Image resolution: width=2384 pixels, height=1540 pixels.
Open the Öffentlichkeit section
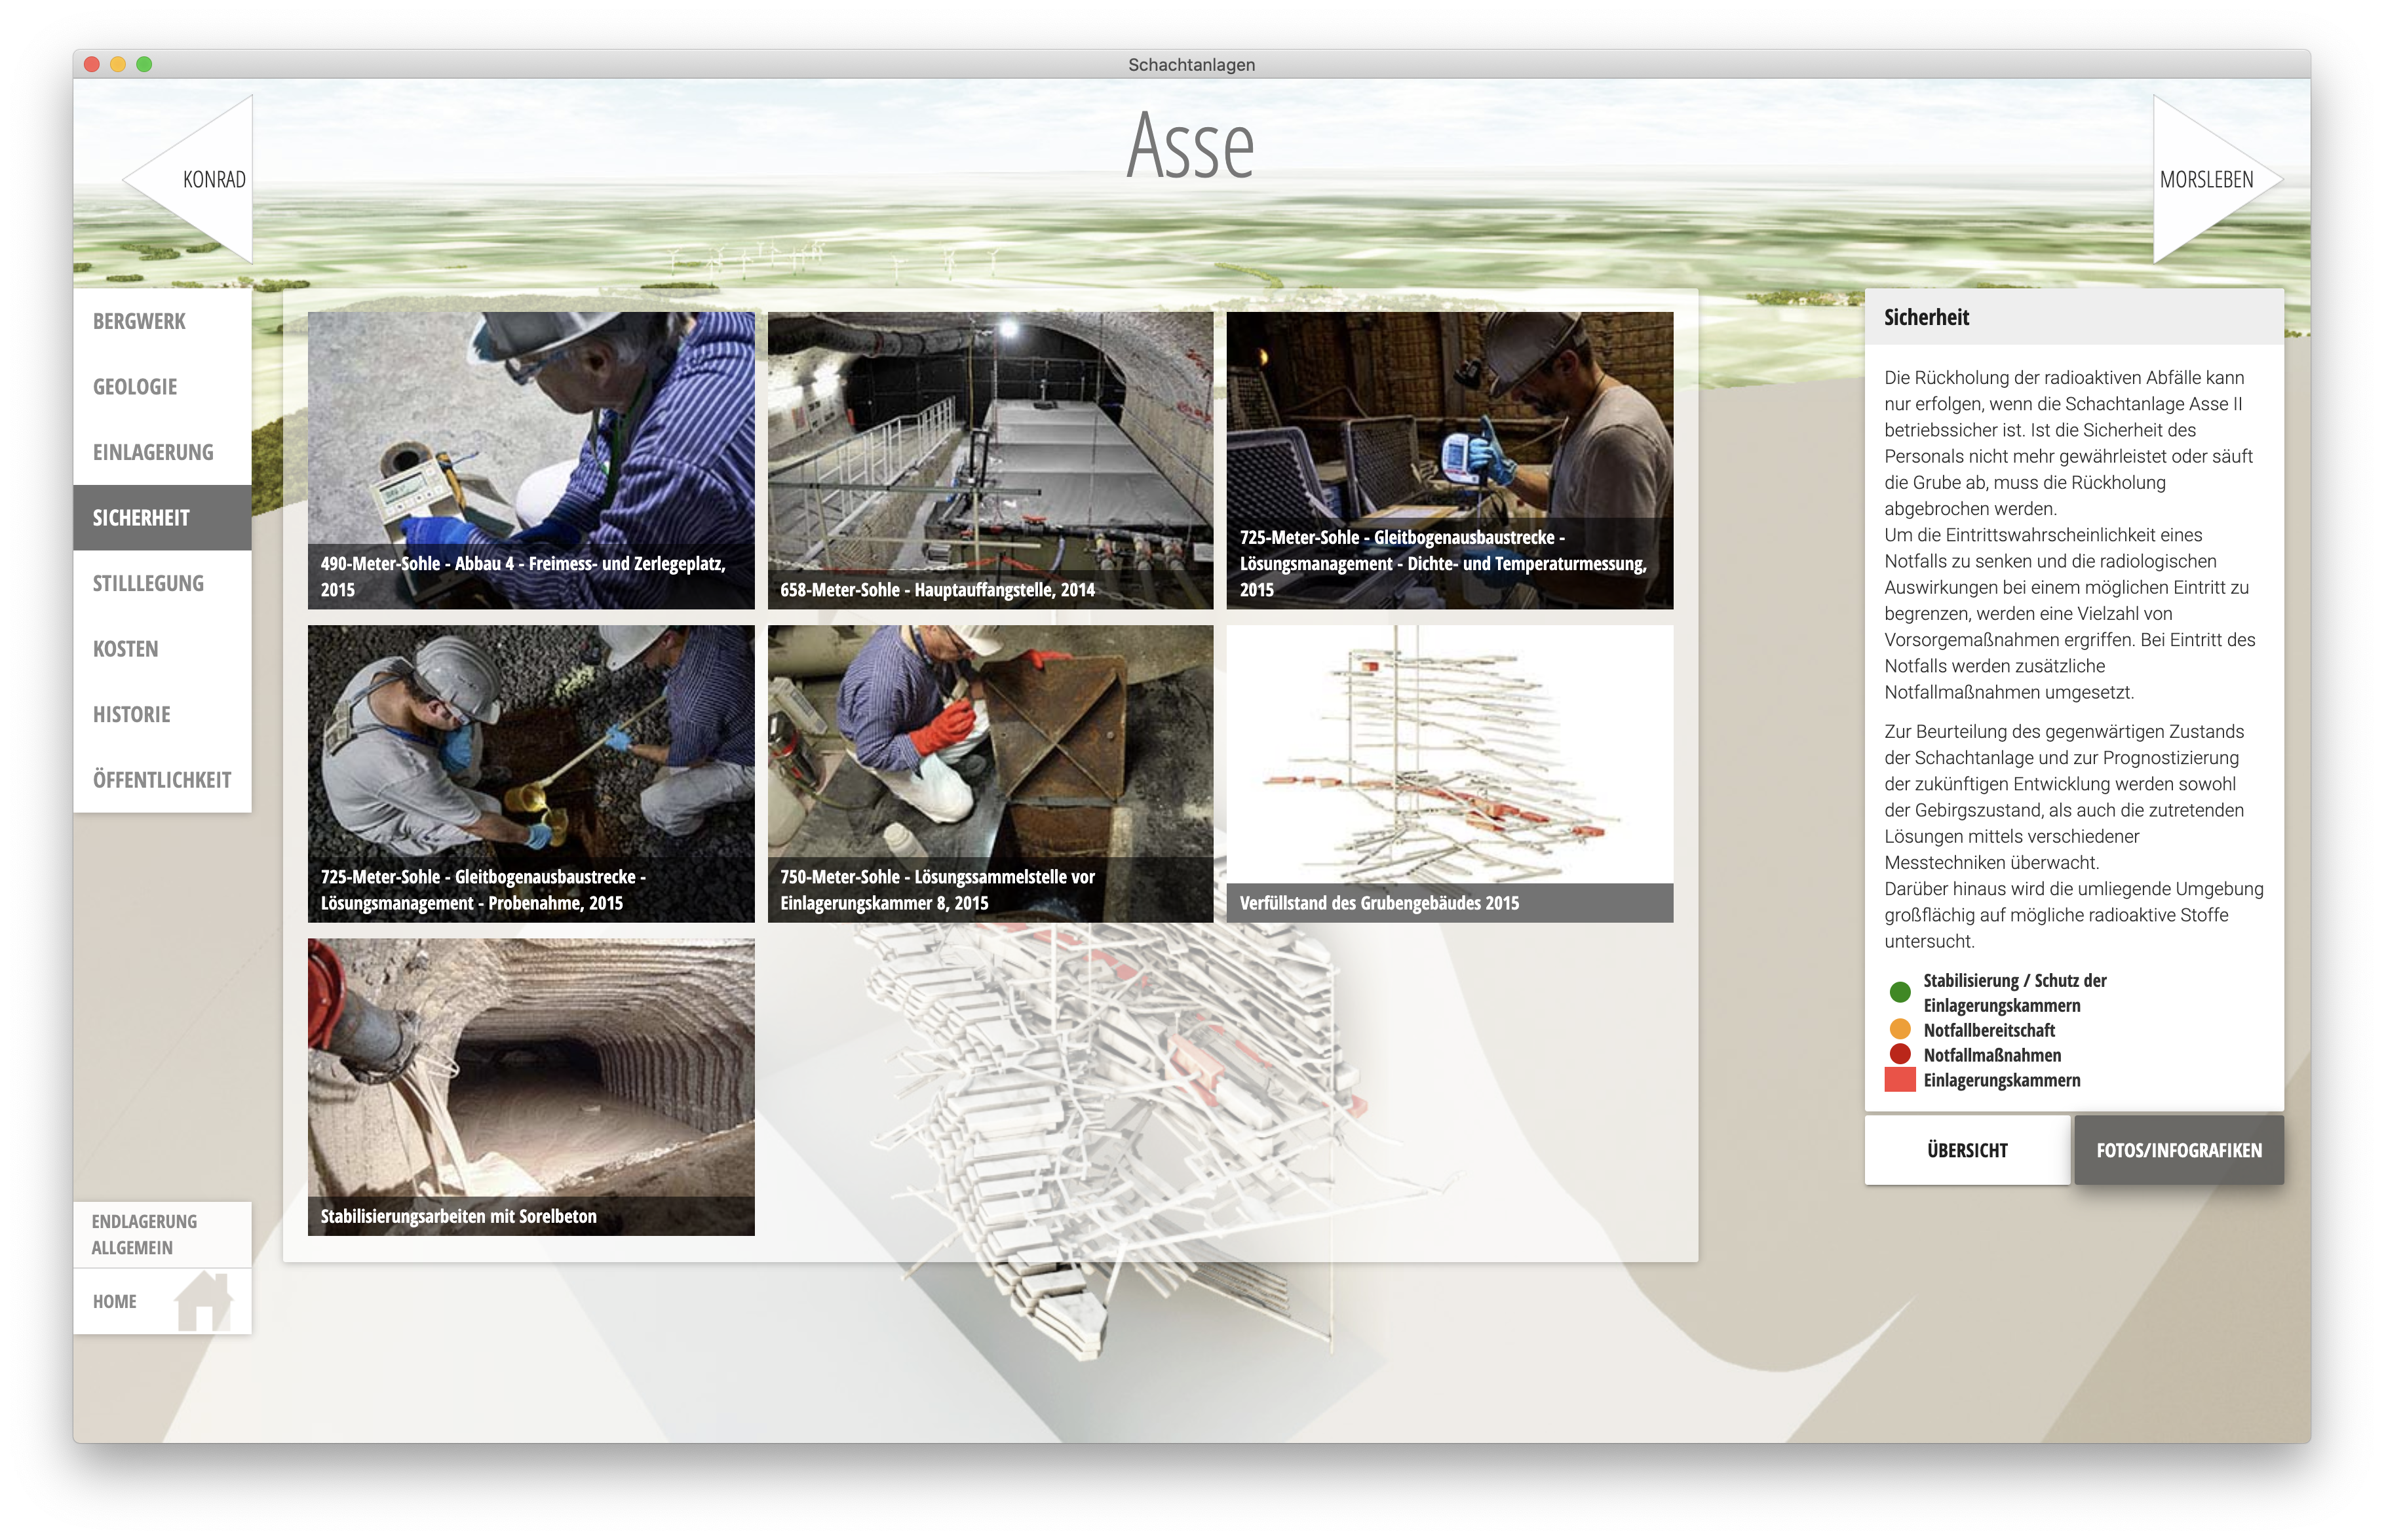(x=162, y=780)
